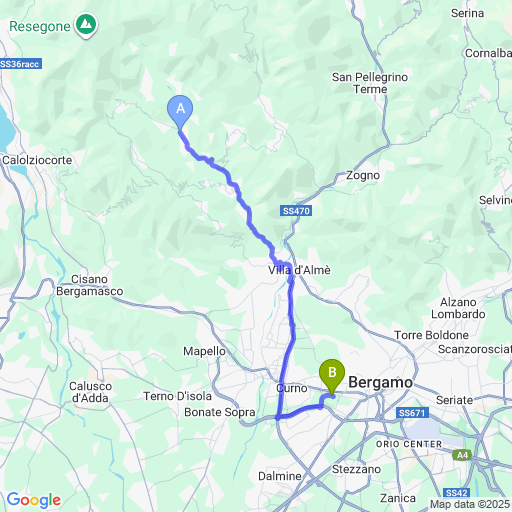Click the SS470 road shield

[x=296, y=211]
